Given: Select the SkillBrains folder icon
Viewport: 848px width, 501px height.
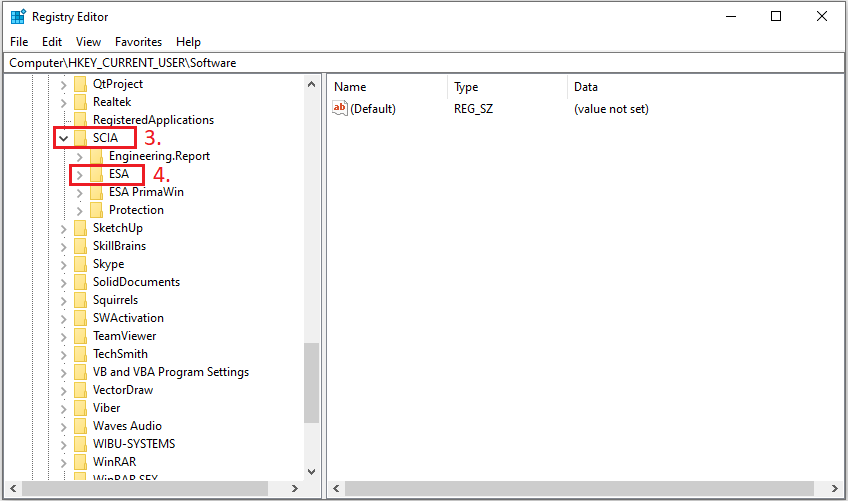Looking at the screenshot, I should pyautogui.click(x=80, y=246).
